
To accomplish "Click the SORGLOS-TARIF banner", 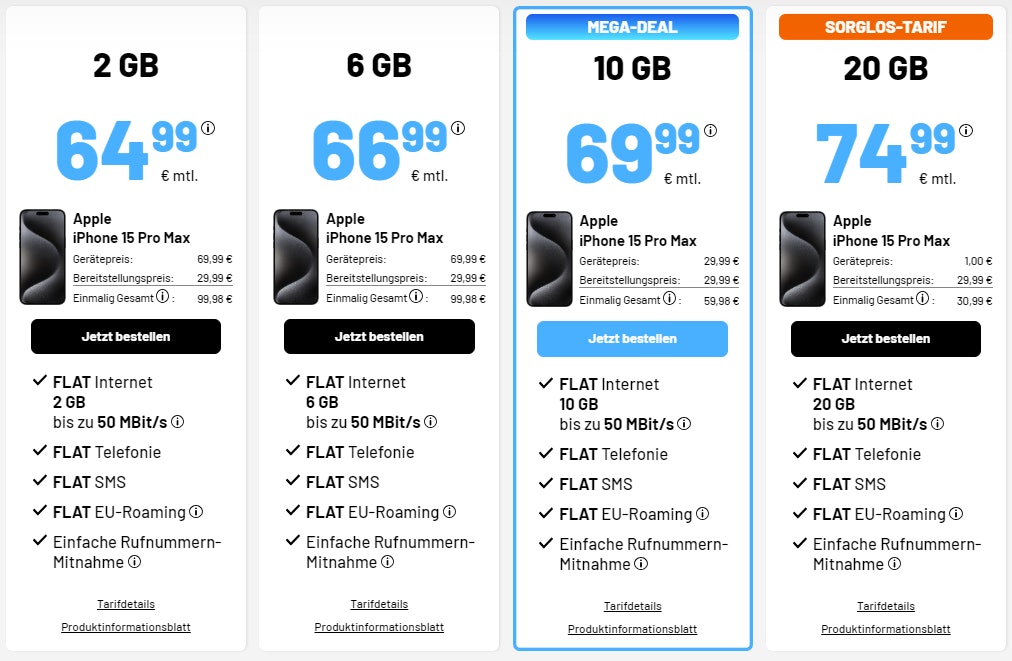I will 885,27.
